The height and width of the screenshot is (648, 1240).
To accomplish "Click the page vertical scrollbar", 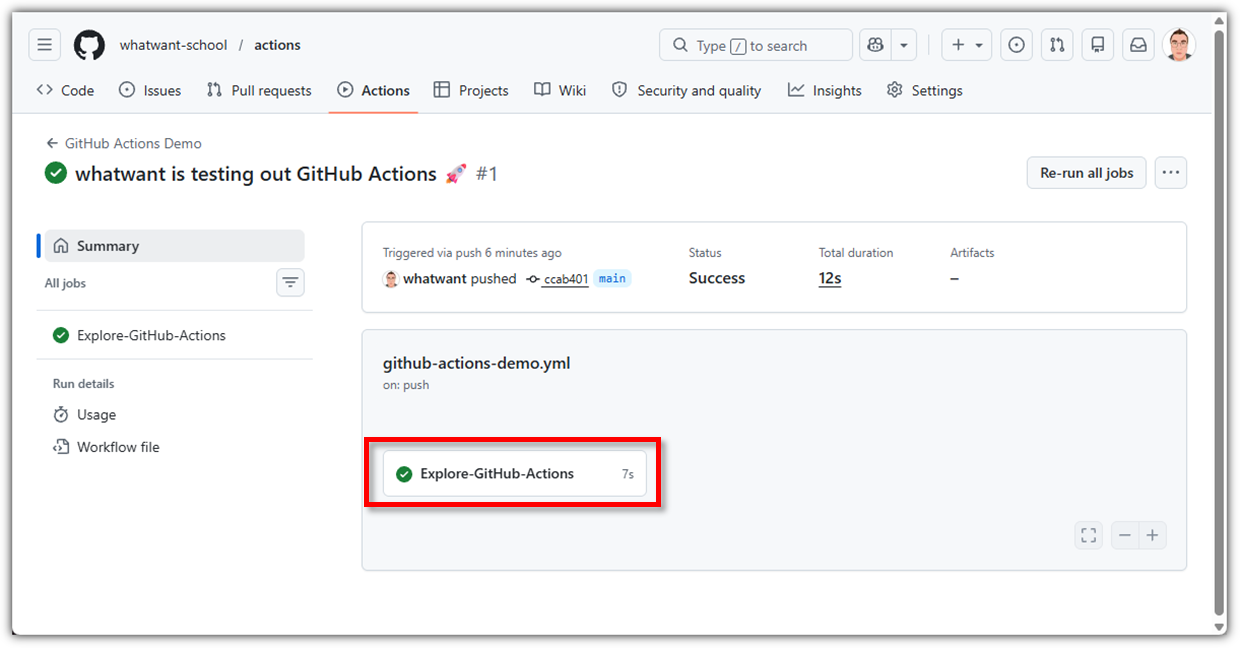I will (1219, 323).
